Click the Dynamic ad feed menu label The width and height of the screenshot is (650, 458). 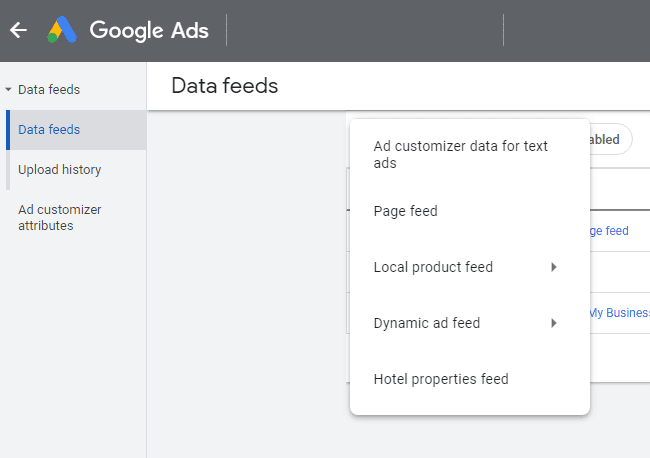click(x=427, y=323)
